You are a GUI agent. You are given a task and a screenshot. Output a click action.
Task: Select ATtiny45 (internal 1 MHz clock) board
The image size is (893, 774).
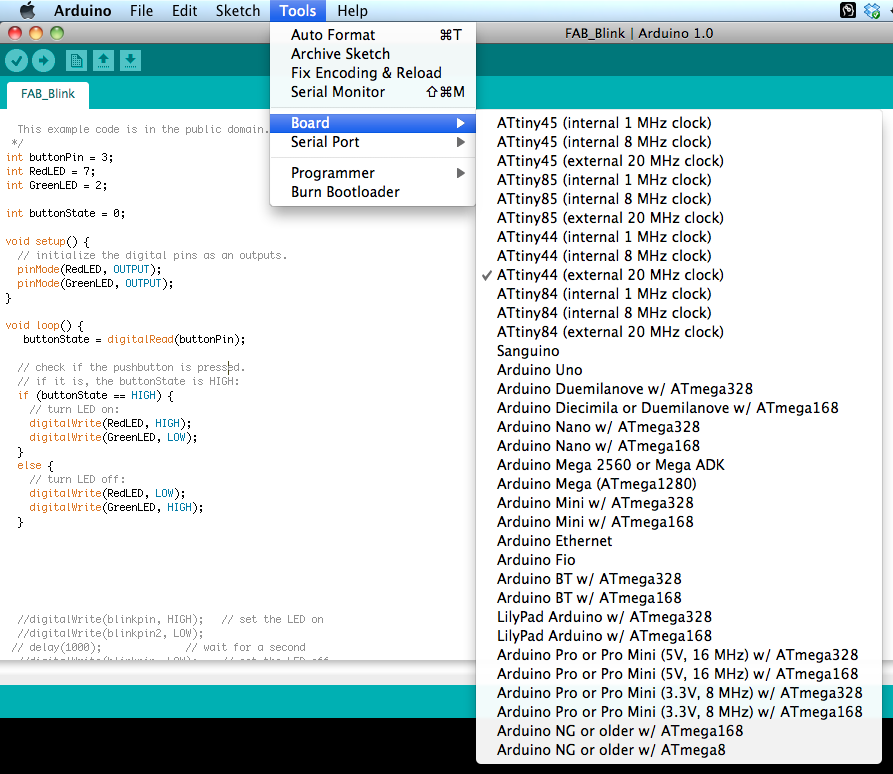click(678, 123)
